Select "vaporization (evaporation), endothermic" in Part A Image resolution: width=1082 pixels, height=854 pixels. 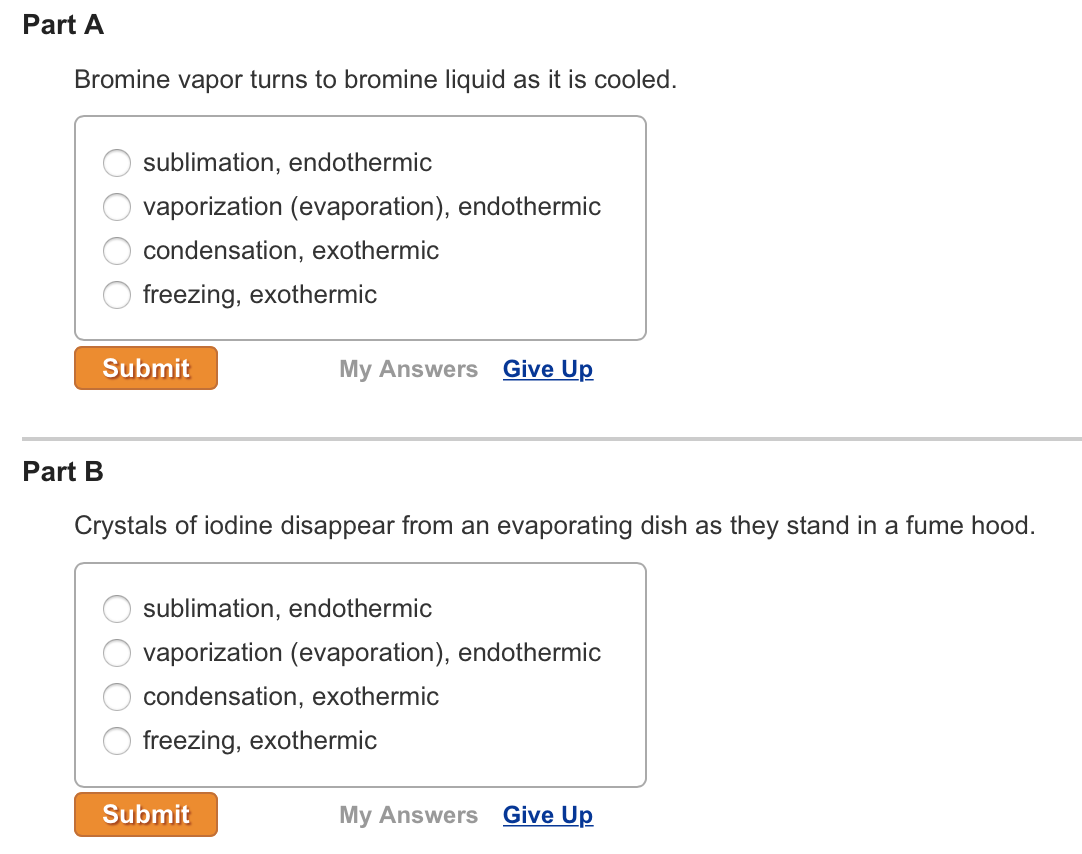[117, 207]
